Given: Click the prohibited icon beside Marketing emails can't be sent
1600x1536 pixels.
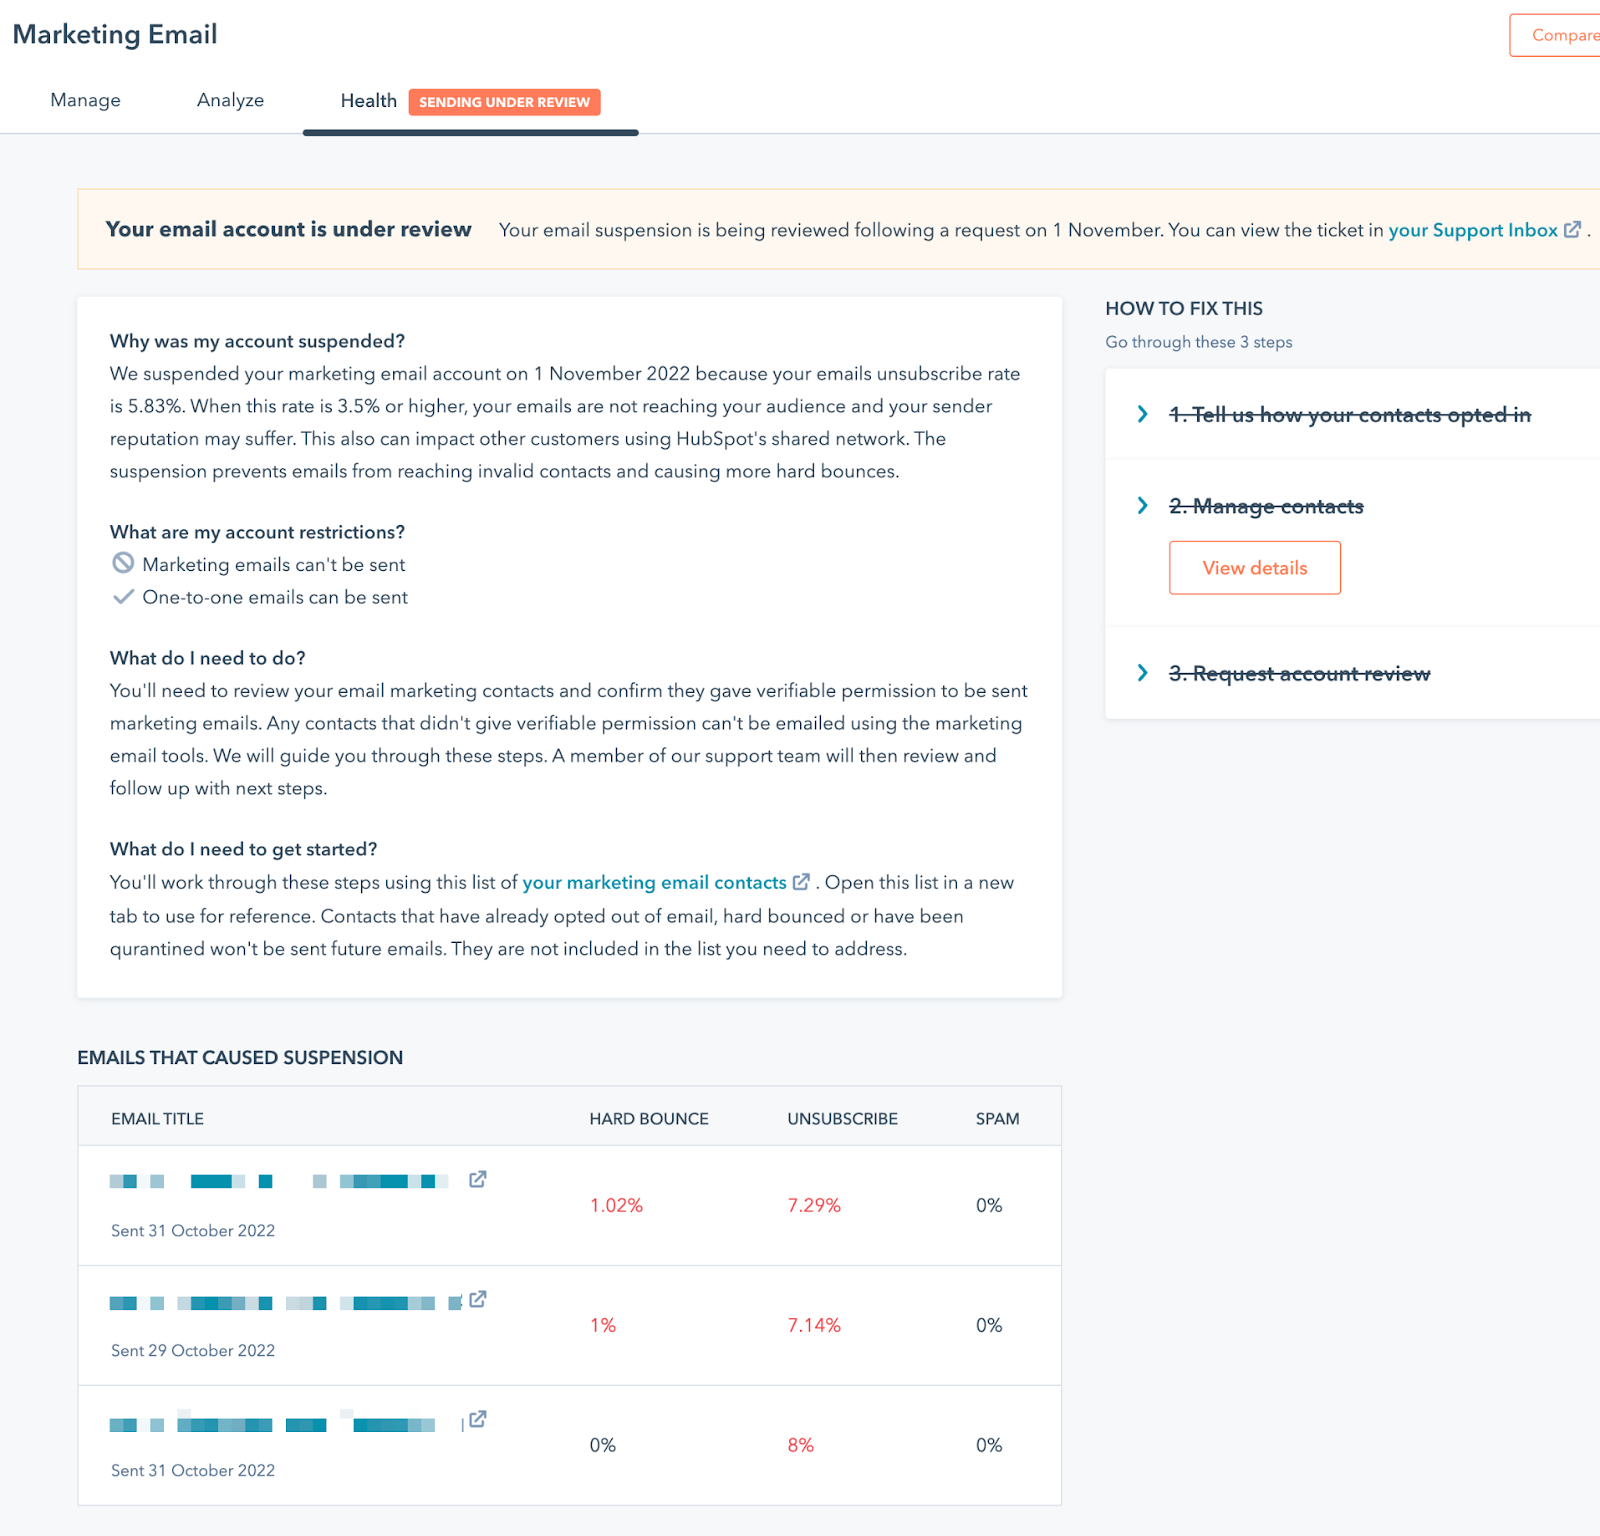Looking at the screenshot, I should tap(122, 564).
